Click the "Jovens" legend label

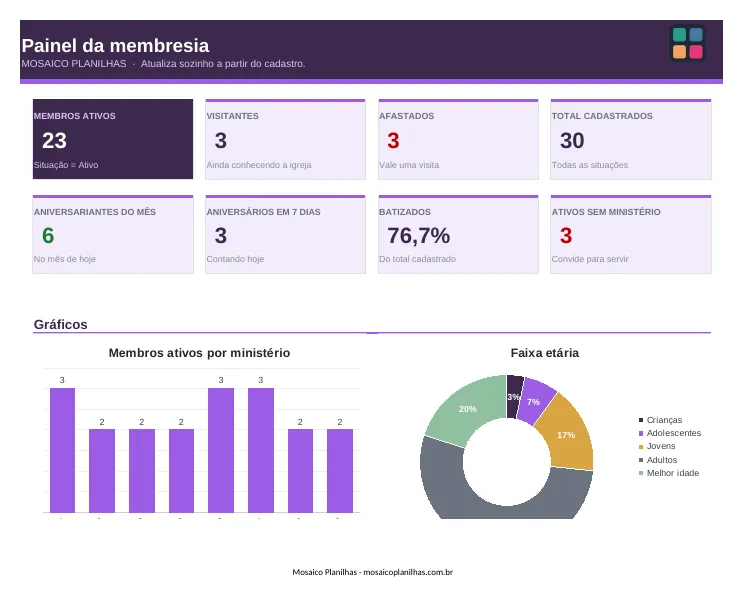pyautogui.click(x=661, y=447)
